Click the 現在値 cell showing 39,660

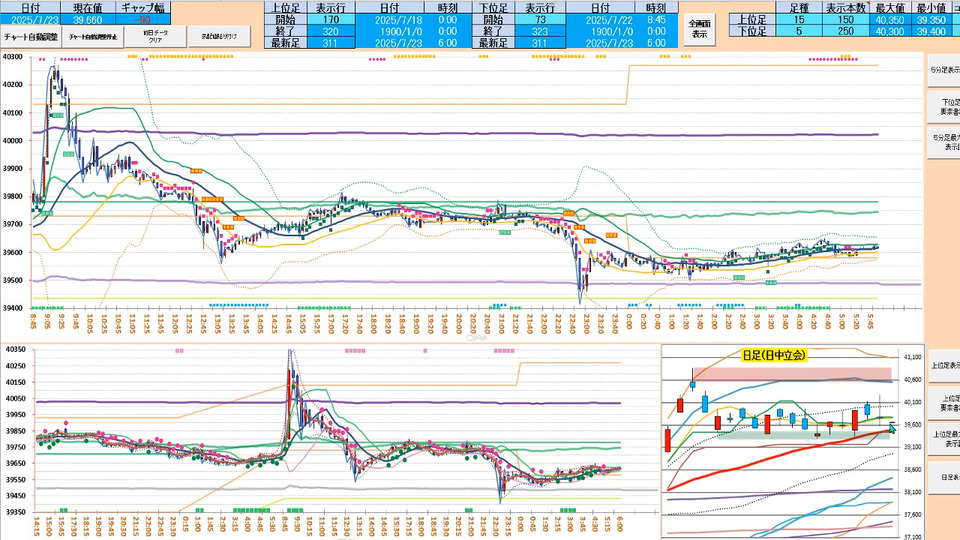[87, 18]
